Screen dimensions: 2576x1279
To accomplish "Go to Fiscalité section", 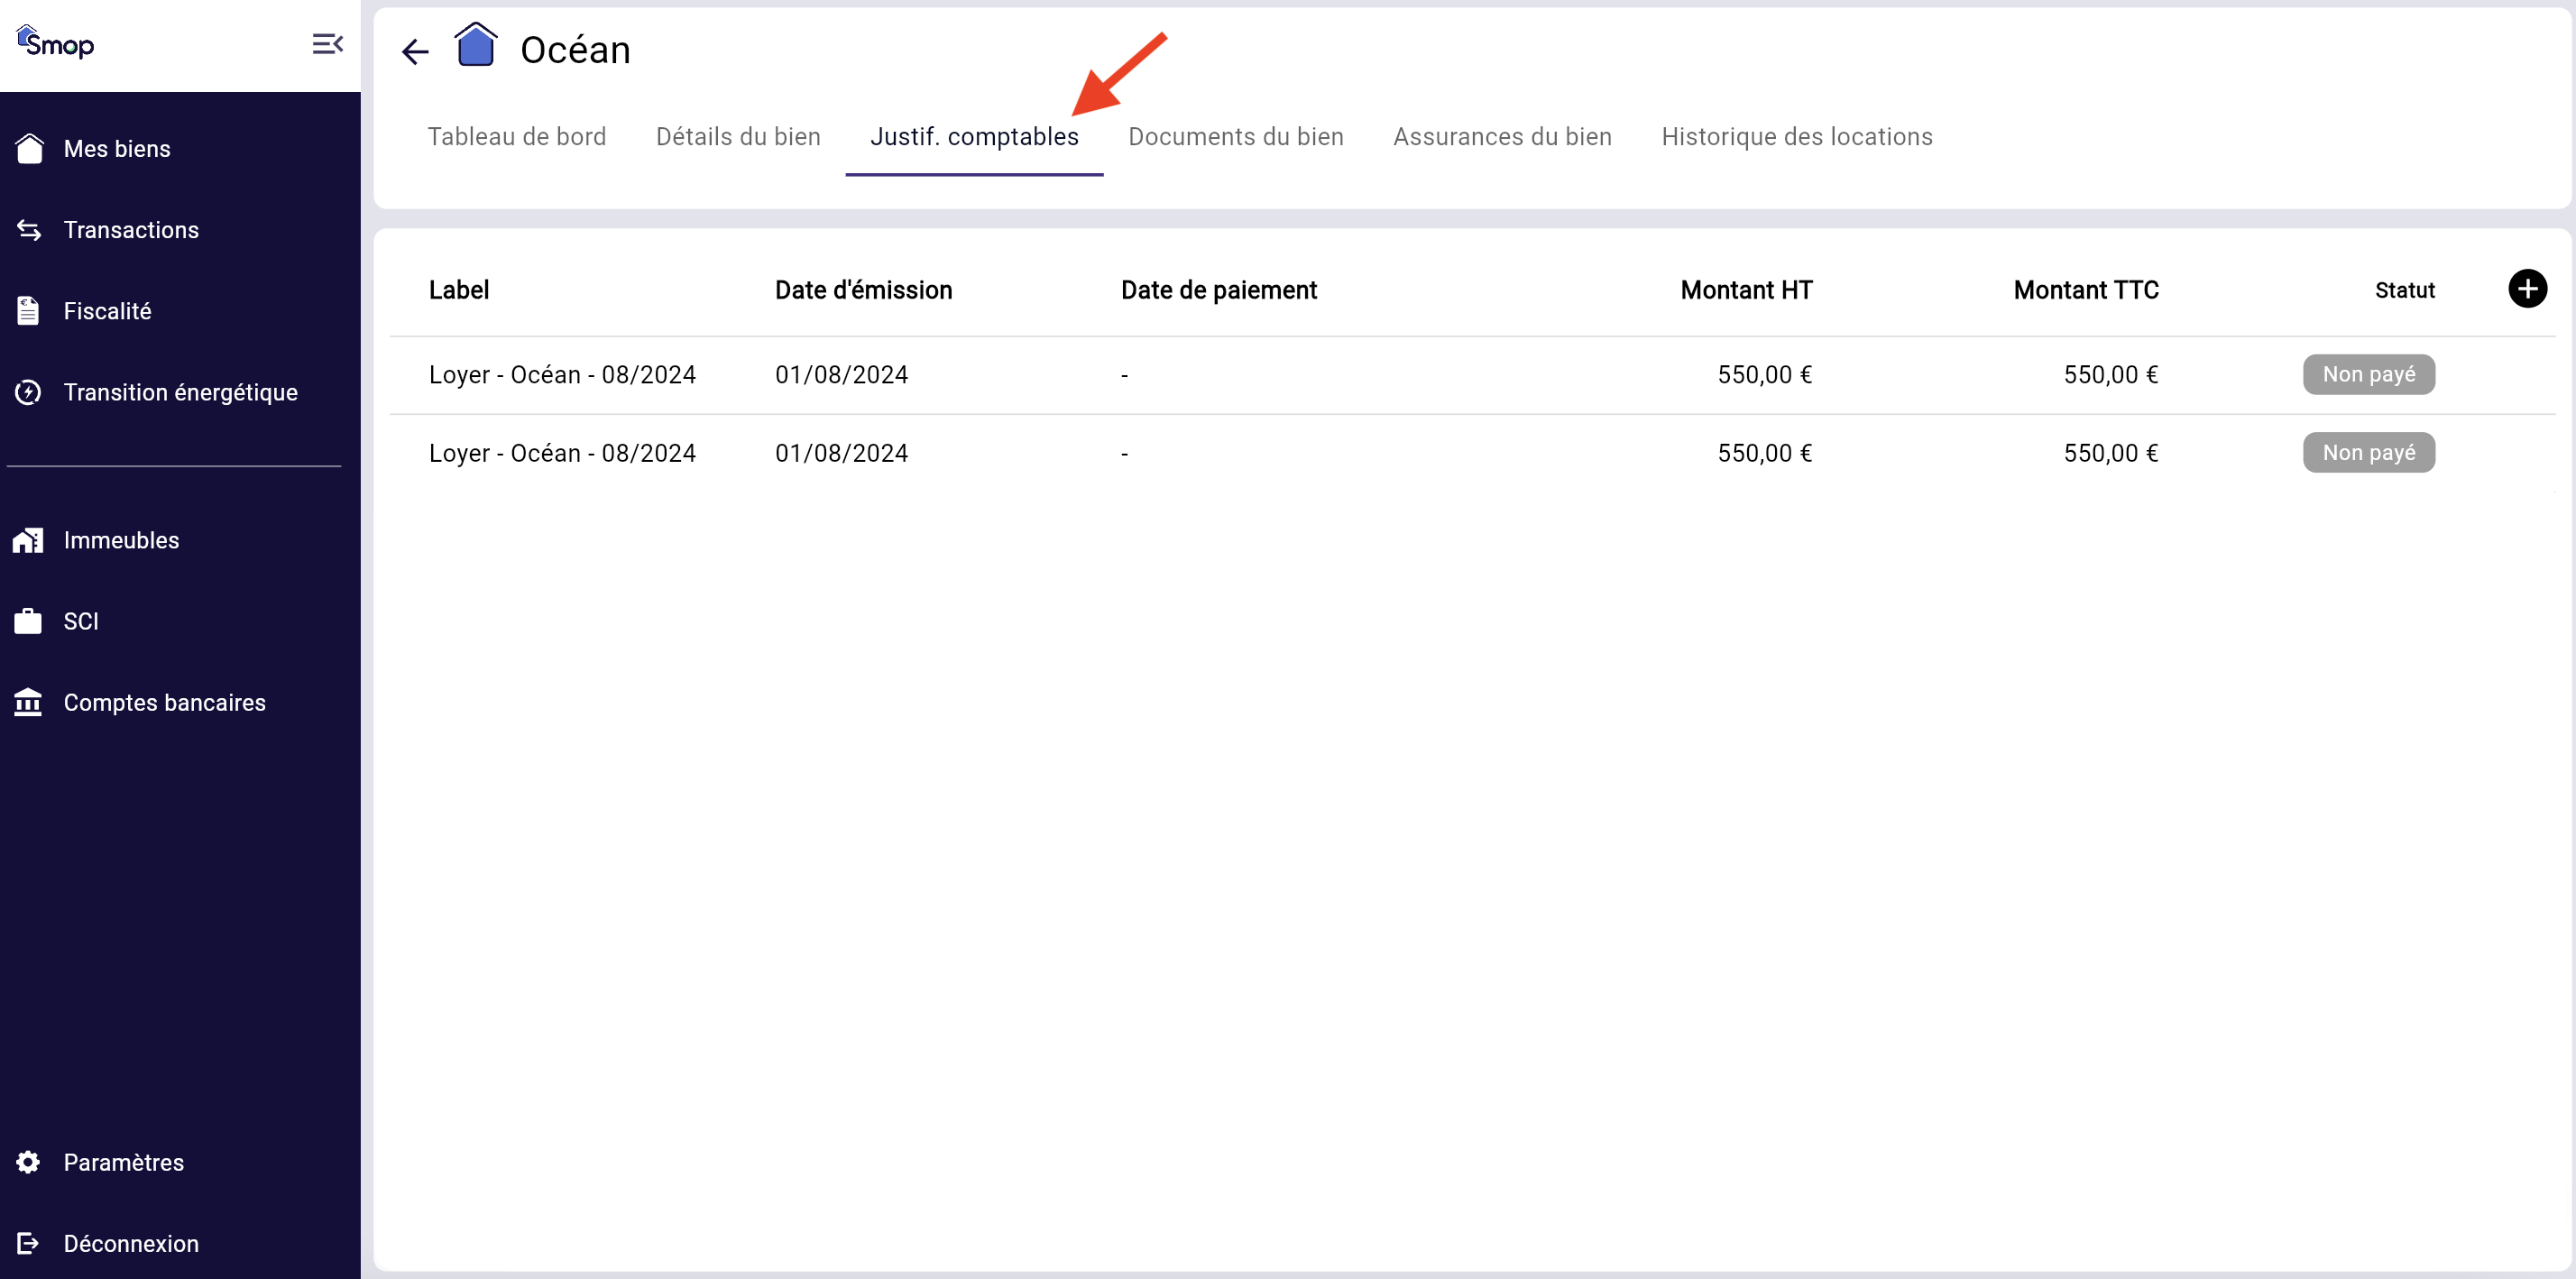I will pyautogui.click(x=107, y=311).
